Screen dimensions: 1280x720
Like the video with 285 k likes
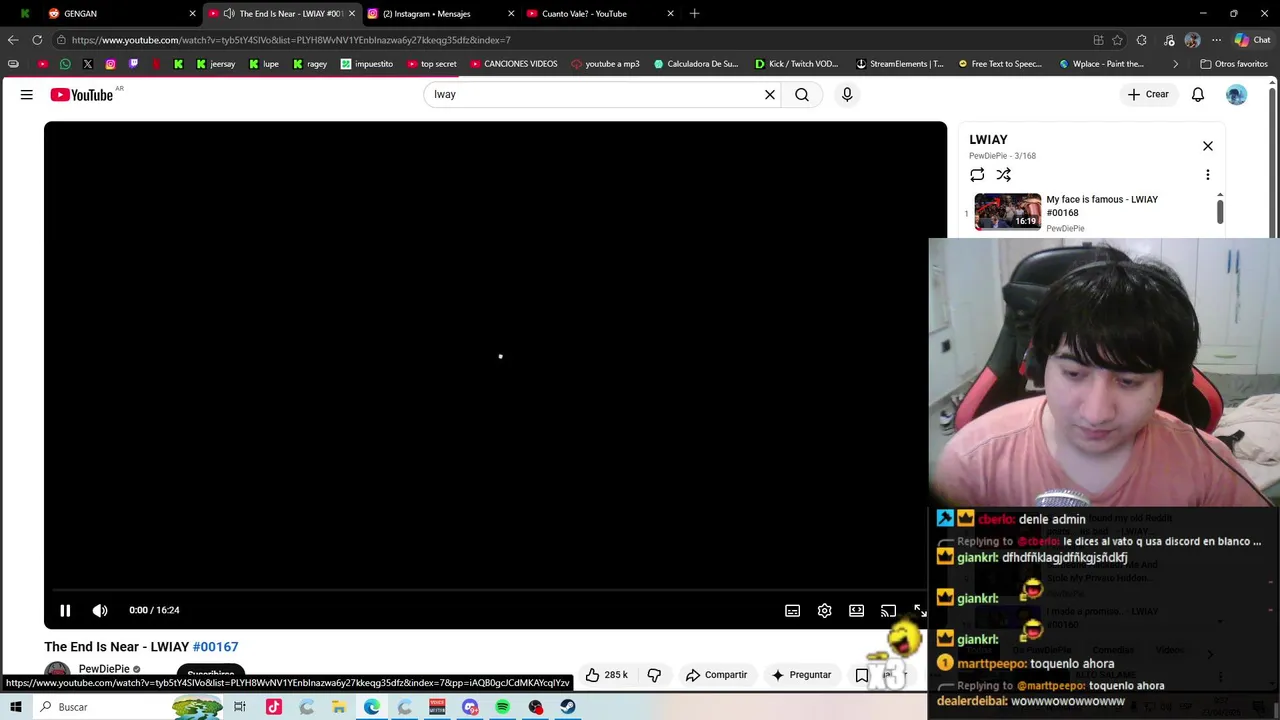607,675
